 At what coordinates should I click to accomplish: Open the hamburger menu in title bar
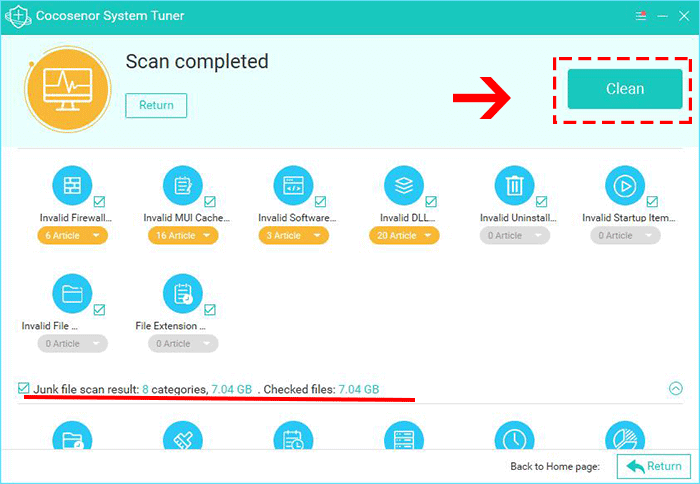(641, 16)
